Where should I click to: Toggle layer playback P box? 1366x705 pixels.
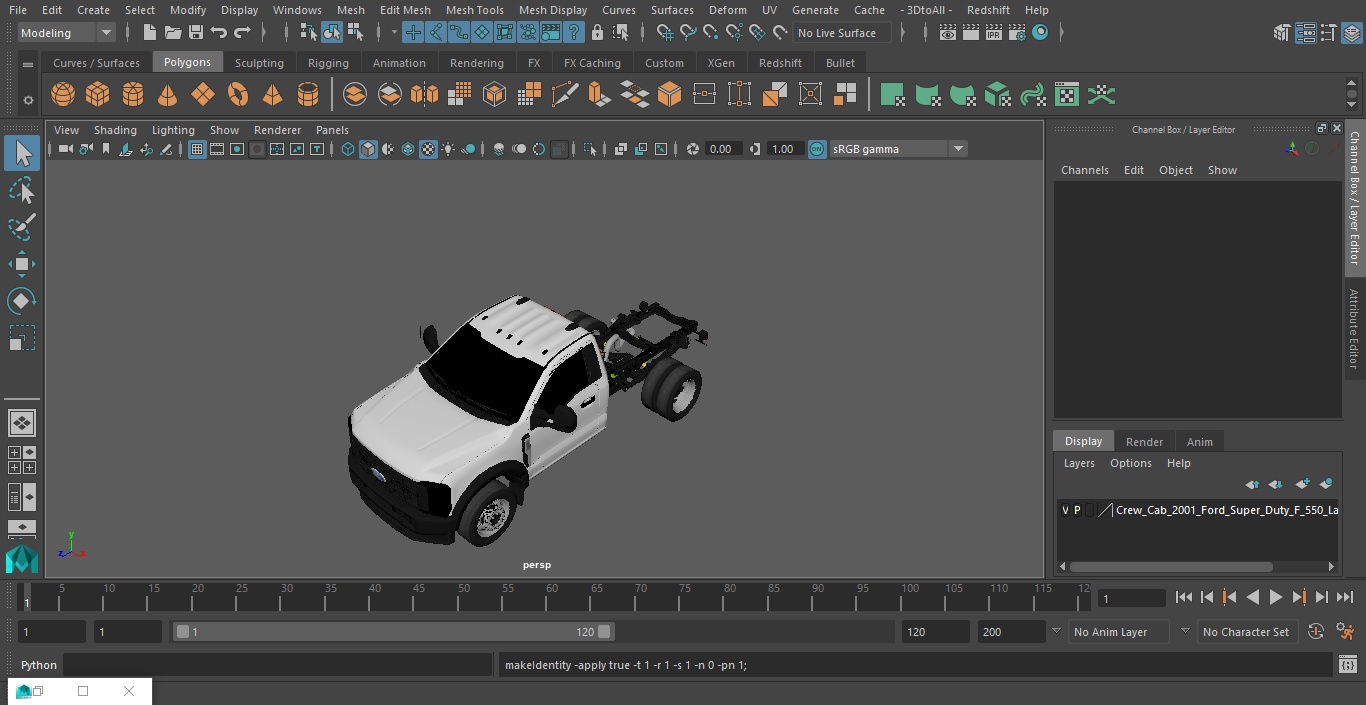point(1077,510)
